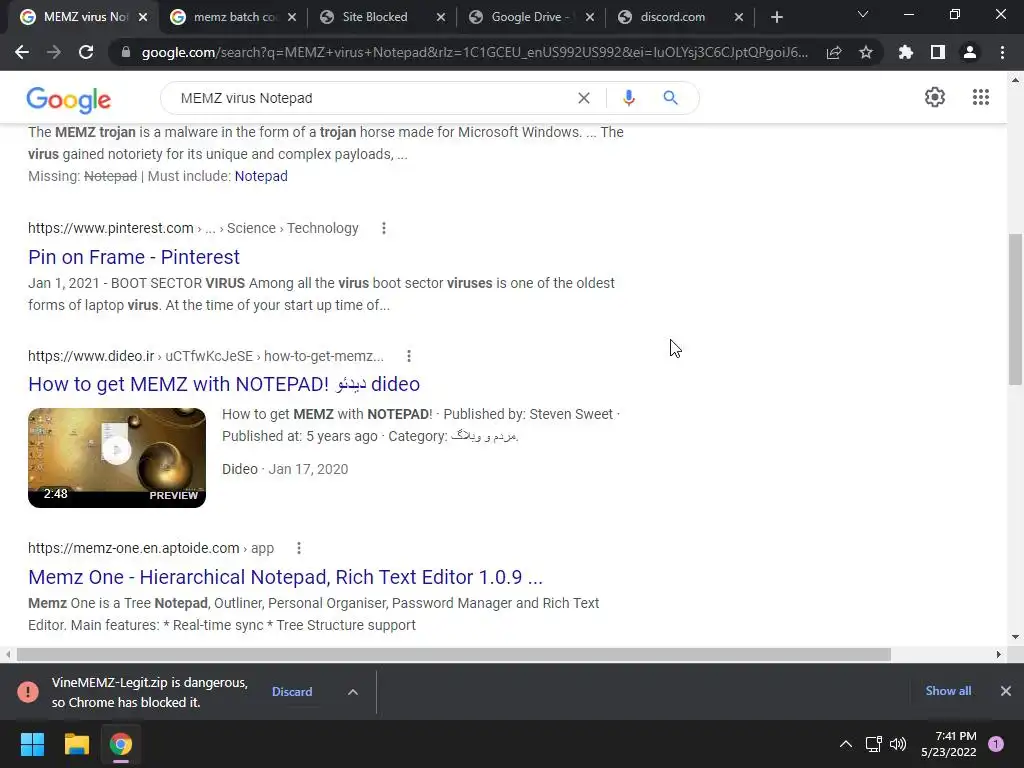Click the Dideo · Jan 17, 2020 text
1024x768 pixels.
coord(285,469)
